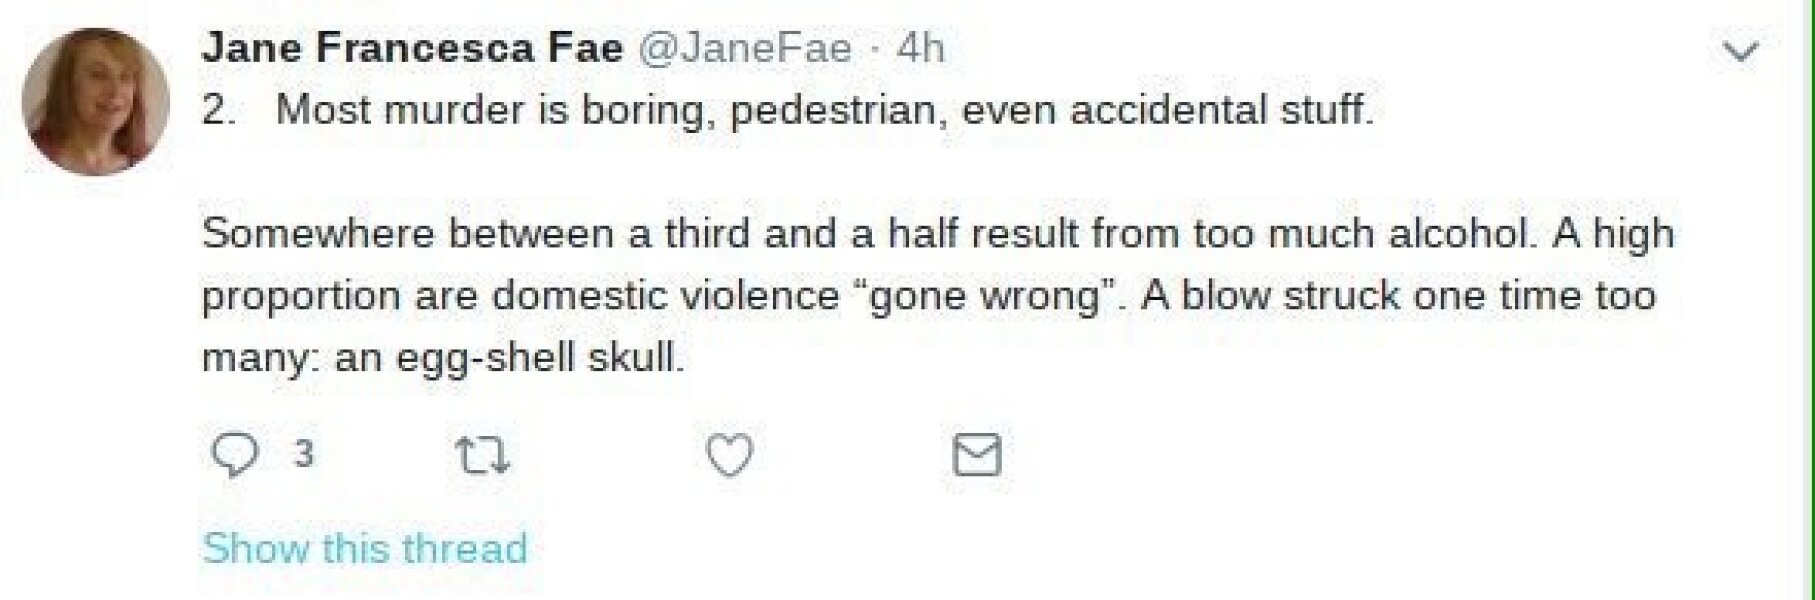
Task: Click the word "alcohol" in the tweet
Action: [x=1456, y=234]
